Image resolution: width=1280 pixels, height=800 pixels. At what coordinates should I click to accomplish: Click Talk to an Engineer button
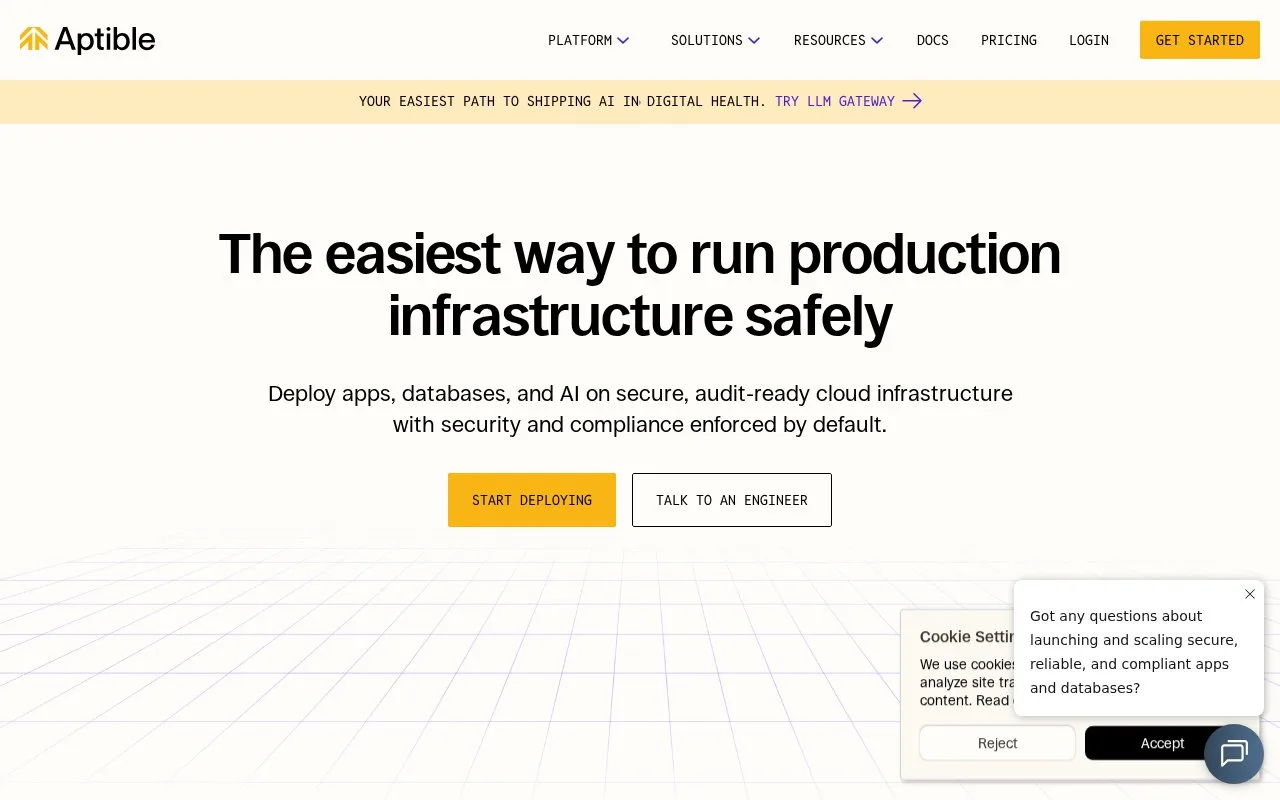(732, 500)
